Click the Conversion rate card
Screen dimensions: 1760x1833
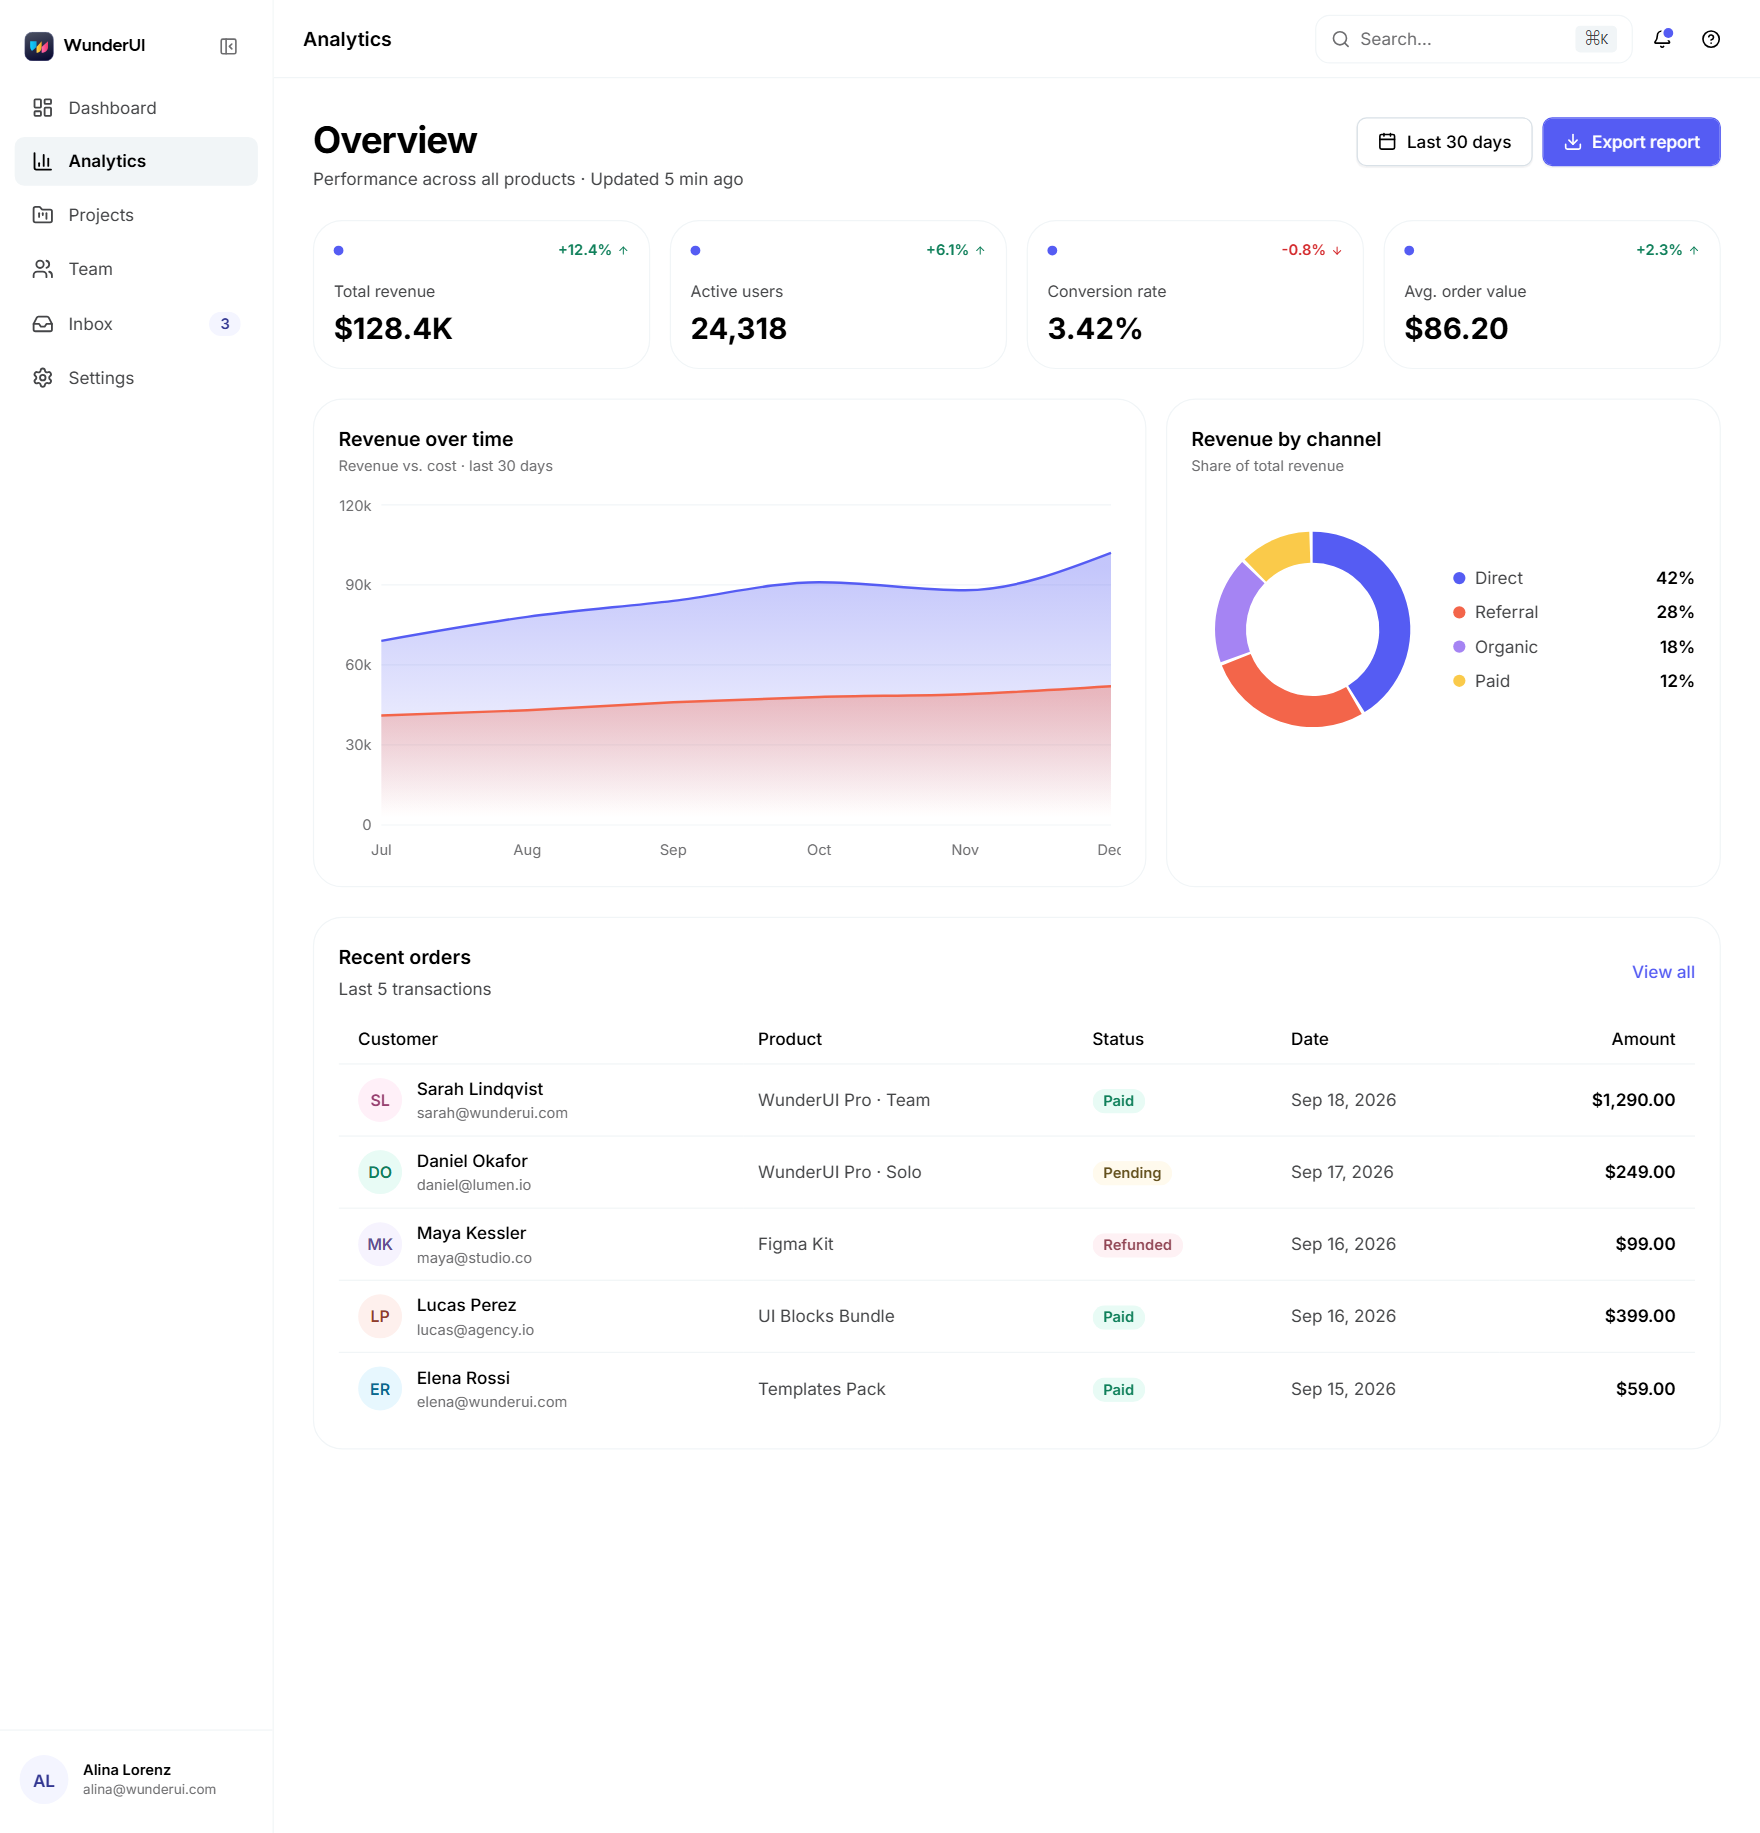point(1195,295)
